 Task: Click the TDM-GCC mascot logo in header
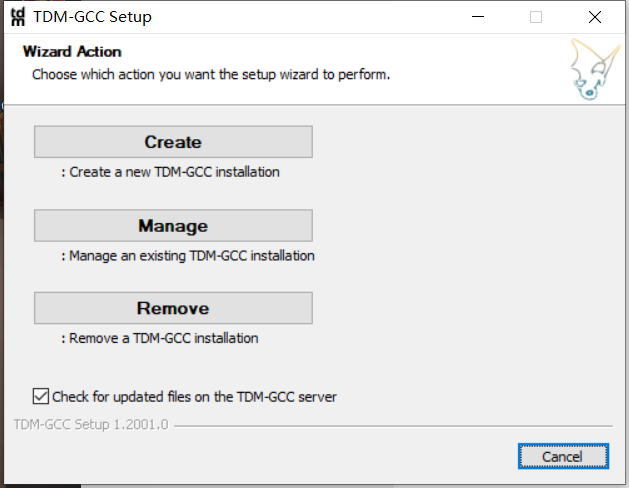[595, 69]
